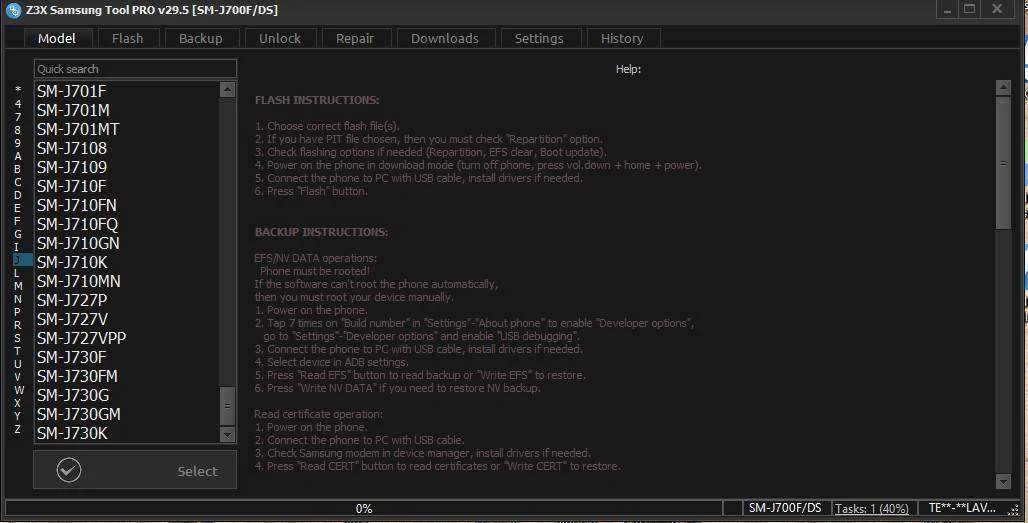Filter models by asterisk index
This screenshot has height=523, width=1028.
(x=18, y=90)
